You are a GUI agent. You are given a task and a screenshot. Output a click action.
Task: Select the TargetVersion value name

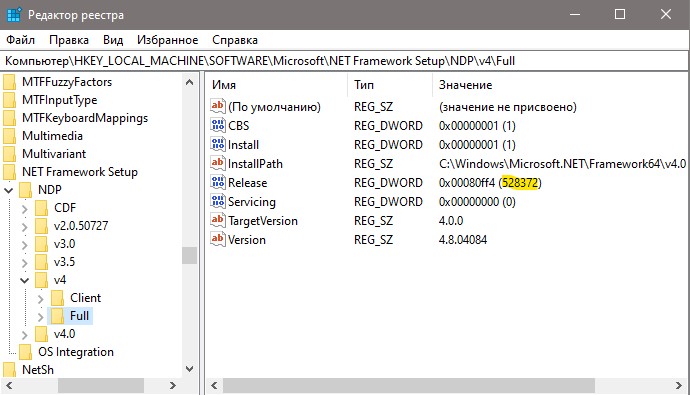(263, 221)
